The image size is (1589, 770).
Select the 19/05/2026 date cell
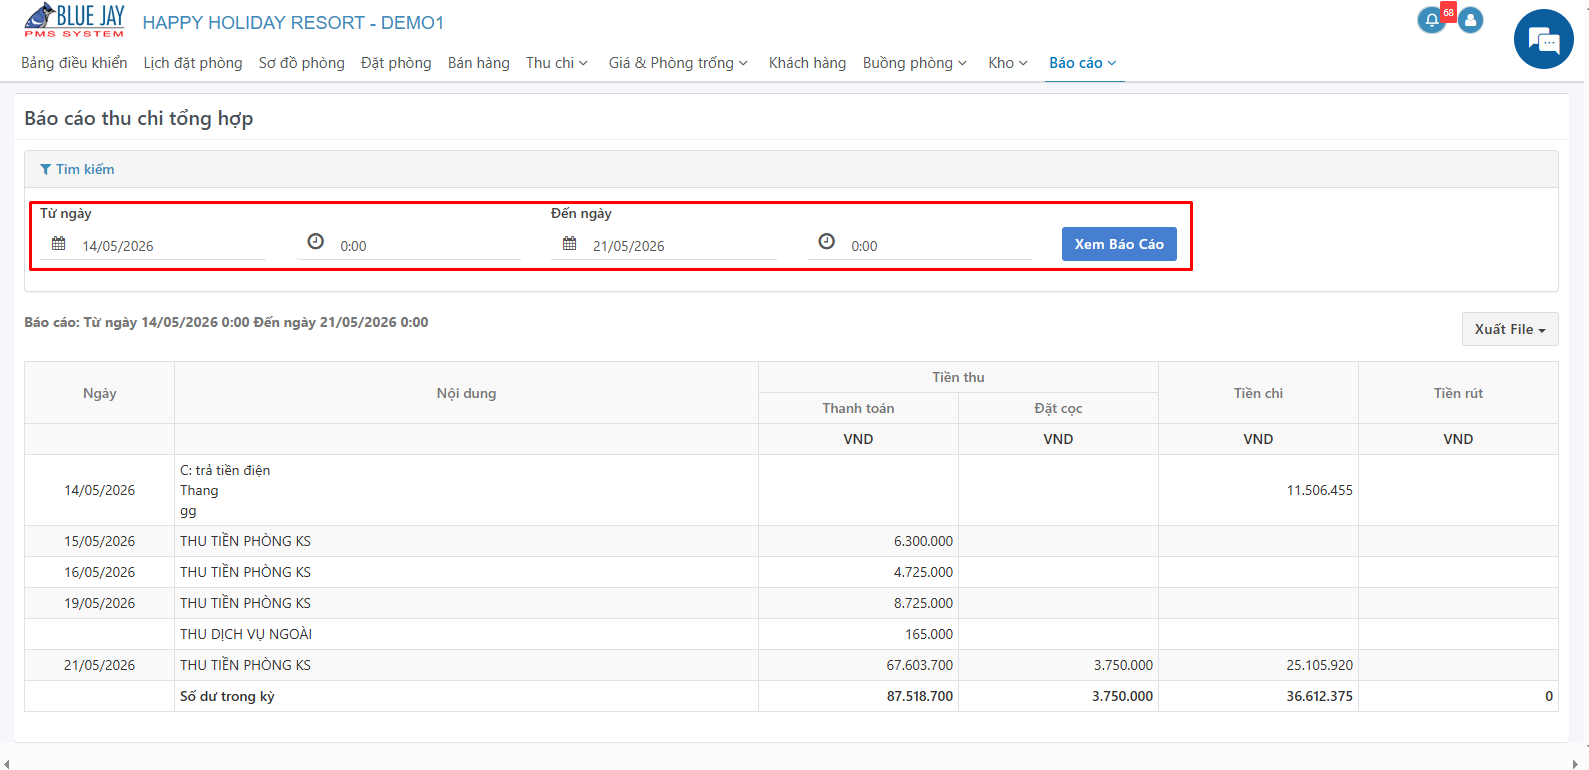point(100,603)
